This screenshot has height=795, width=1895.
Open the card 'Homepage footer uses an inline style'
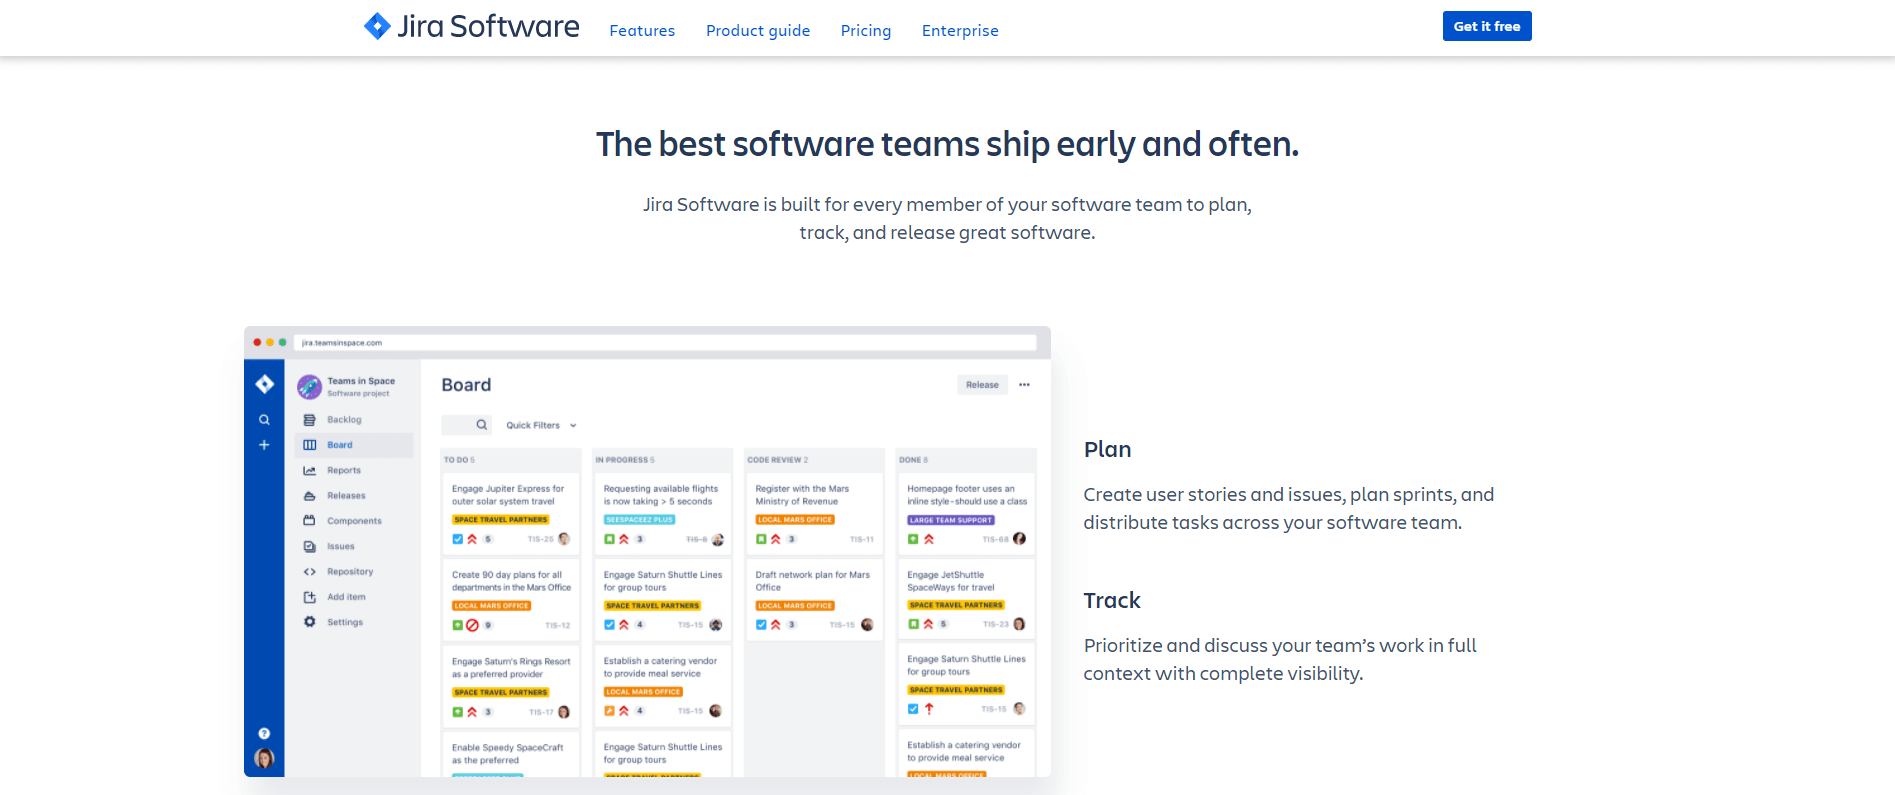[967, 514]
